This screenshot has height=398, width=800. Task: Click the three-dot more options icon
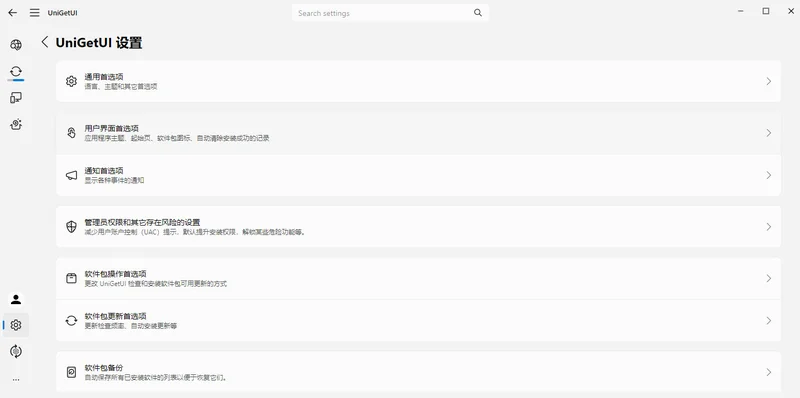pyautogui.click(x=16, y=380)
